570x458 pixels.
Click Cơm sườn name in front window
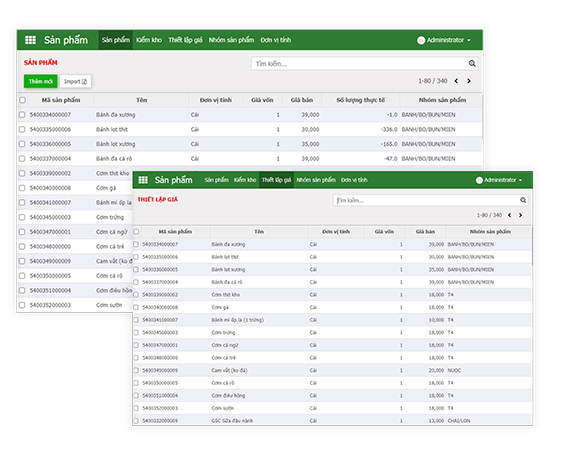point(223,408)
